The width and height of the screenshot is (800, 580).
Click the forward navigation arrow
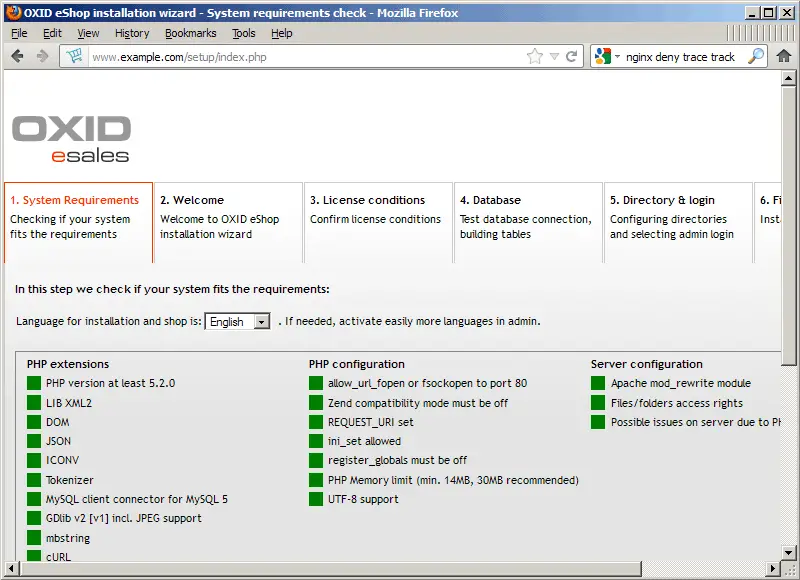point(42,57)
